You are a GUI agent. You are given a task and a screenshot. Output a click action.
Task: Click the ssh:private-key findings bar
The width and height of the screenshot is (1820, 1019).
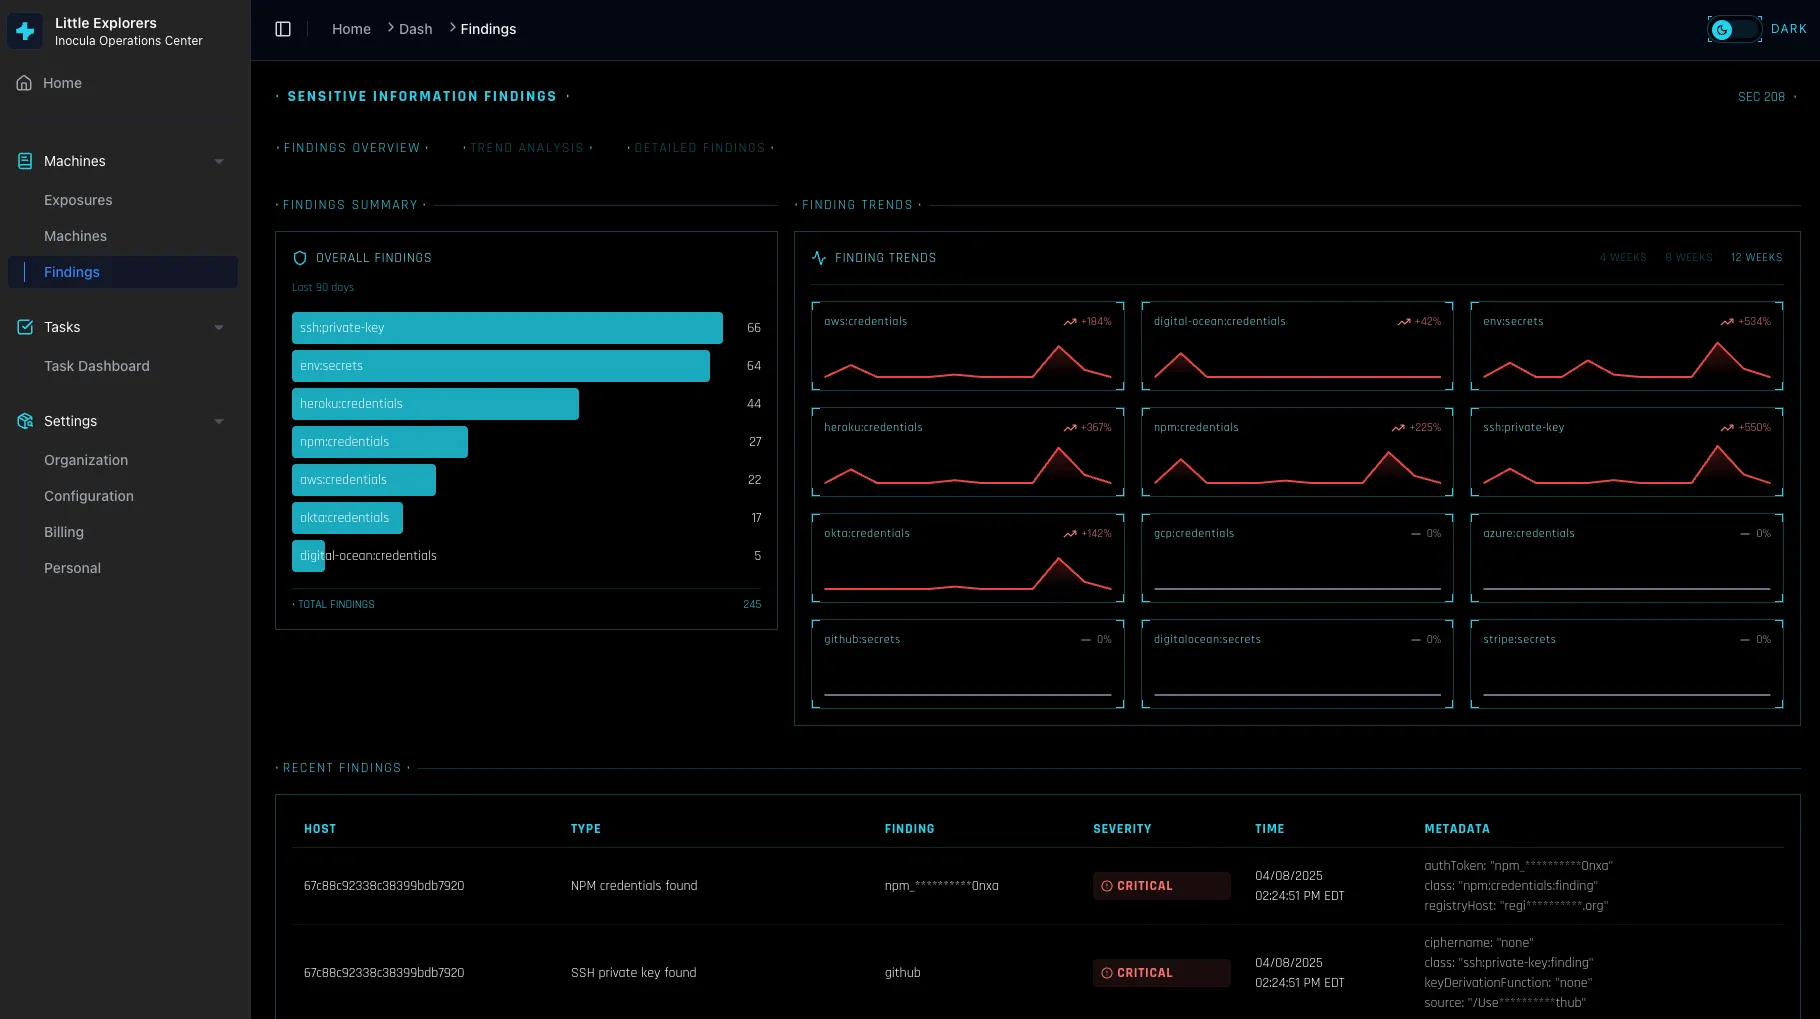[x=506, y=327]
